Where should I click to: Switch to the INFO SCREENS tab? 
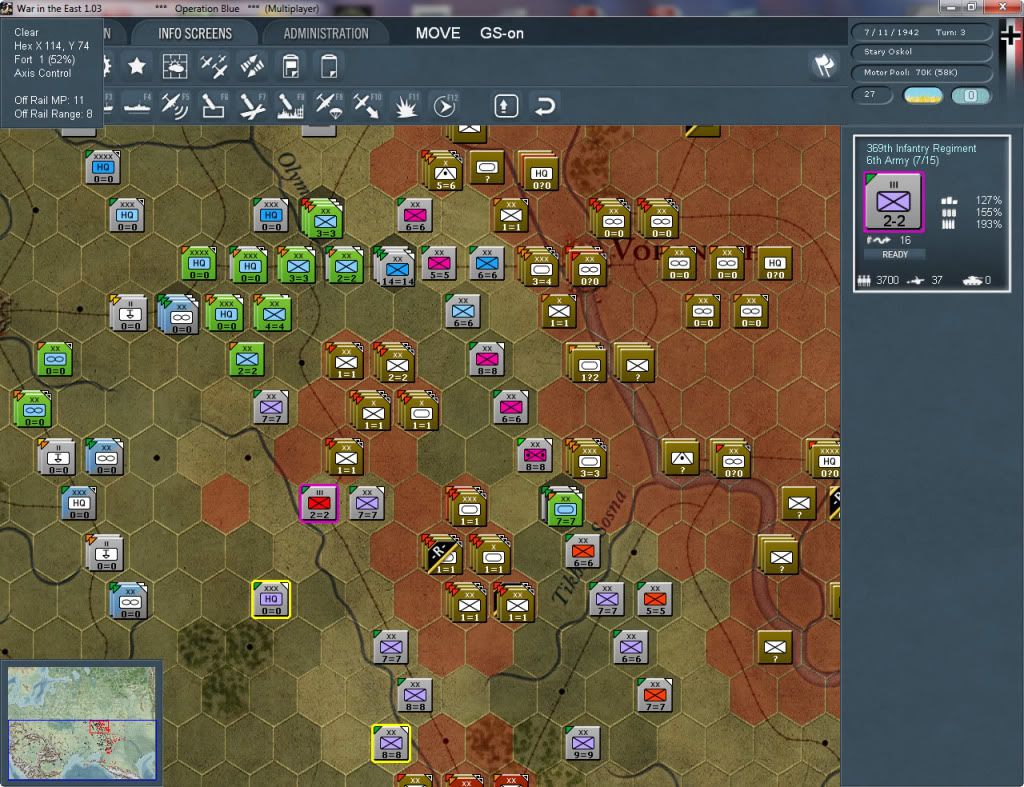coord(195,33)
